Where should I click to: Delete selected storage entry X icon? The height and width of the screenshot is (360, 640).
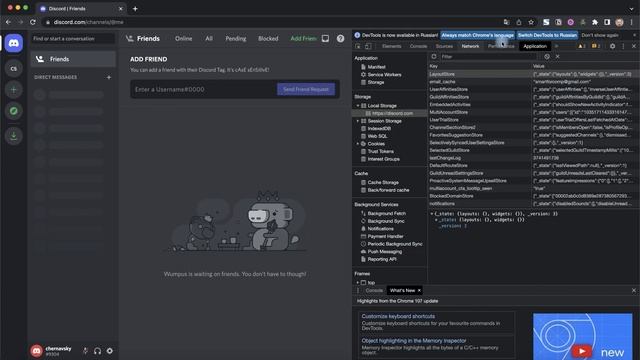coord(558,56)
